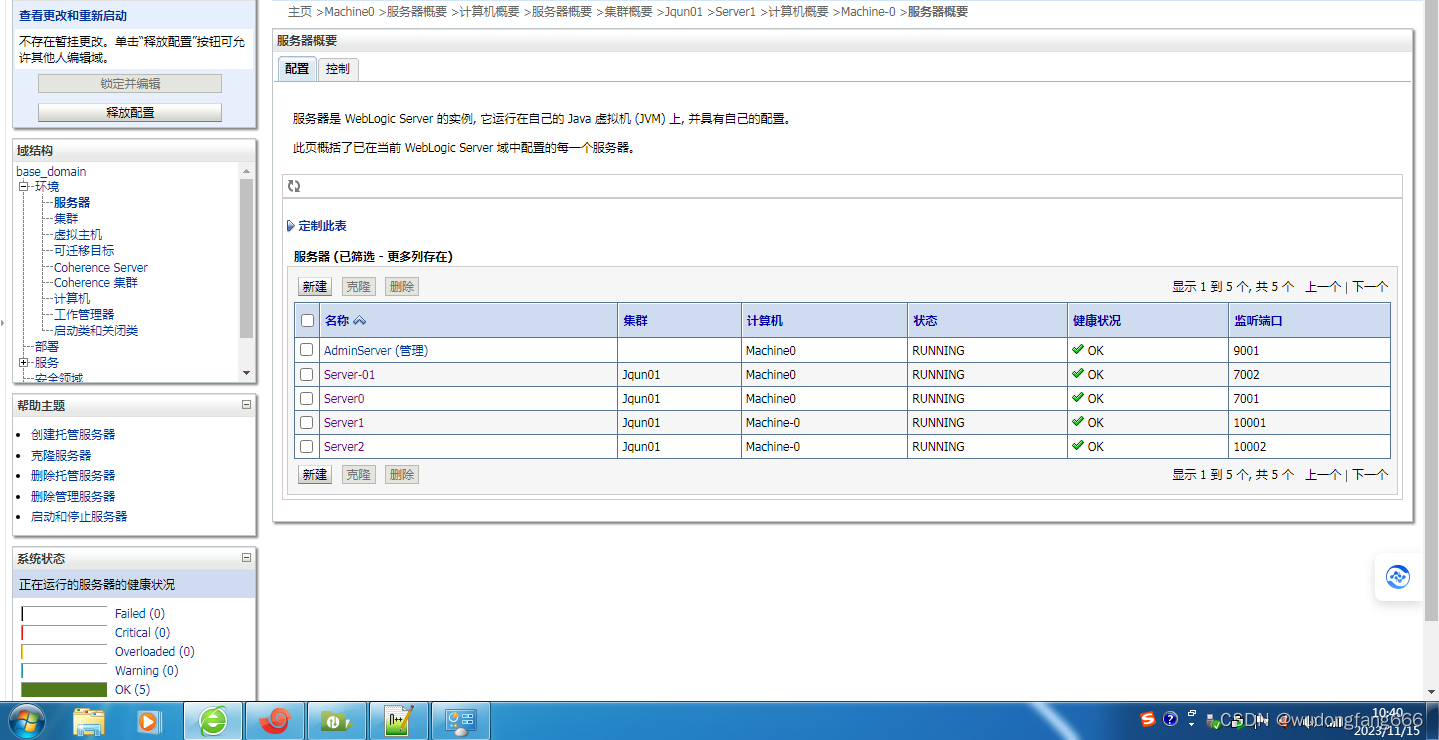Open Jqun01 breadcrumb link
The height and width of the screenshot is (740, 1439).
[x=684, y=12]
